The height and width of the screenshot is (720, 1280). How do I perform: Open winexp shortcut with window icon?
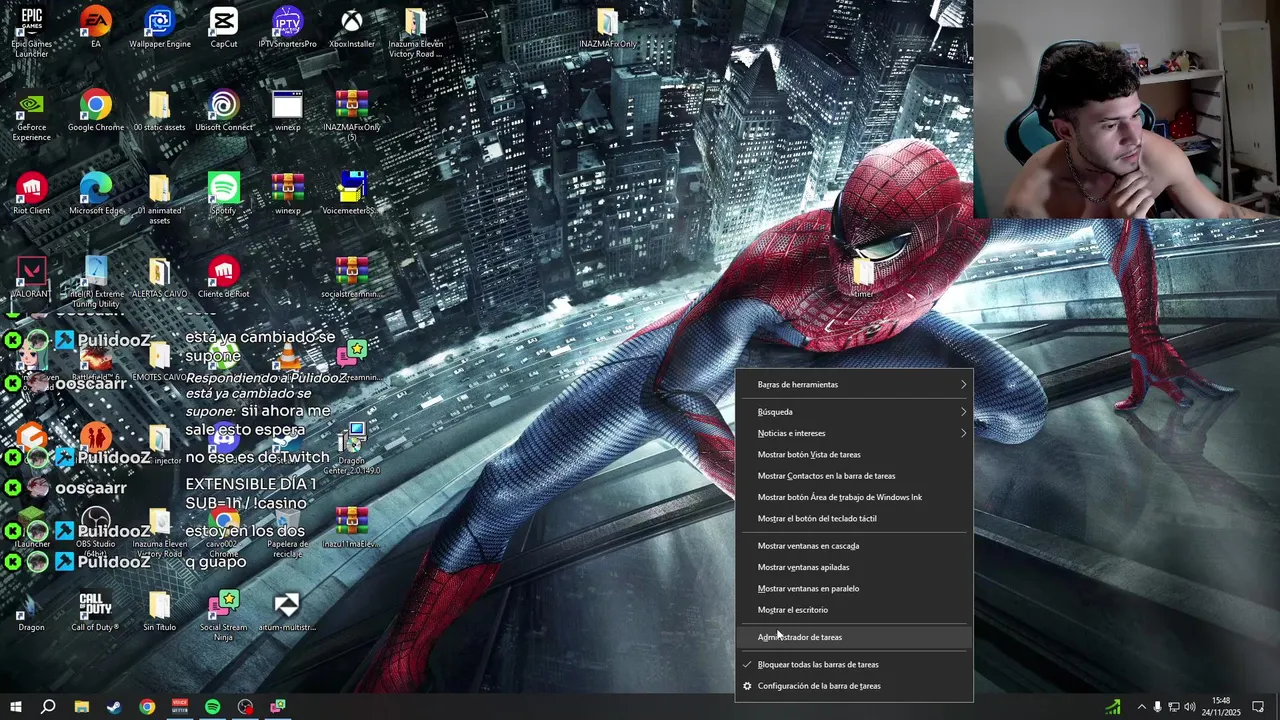point(287,111)
